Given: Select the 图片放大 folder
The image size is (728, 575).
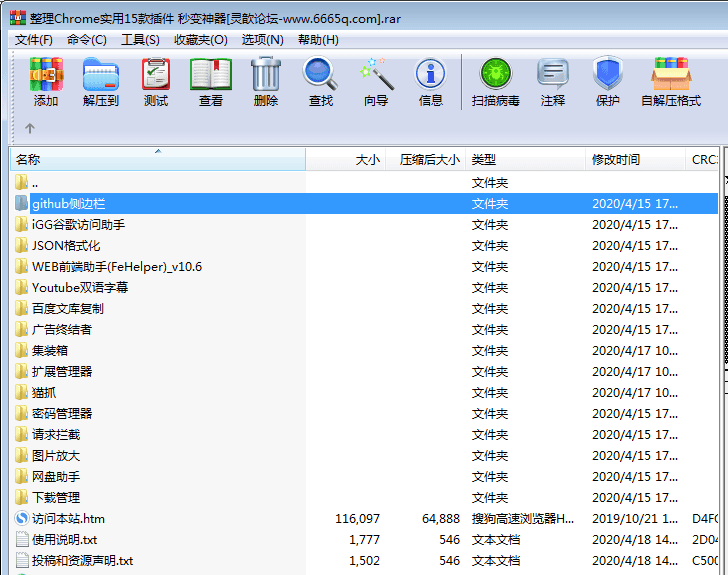Looking at the screenshot, I should click(56, 456).
